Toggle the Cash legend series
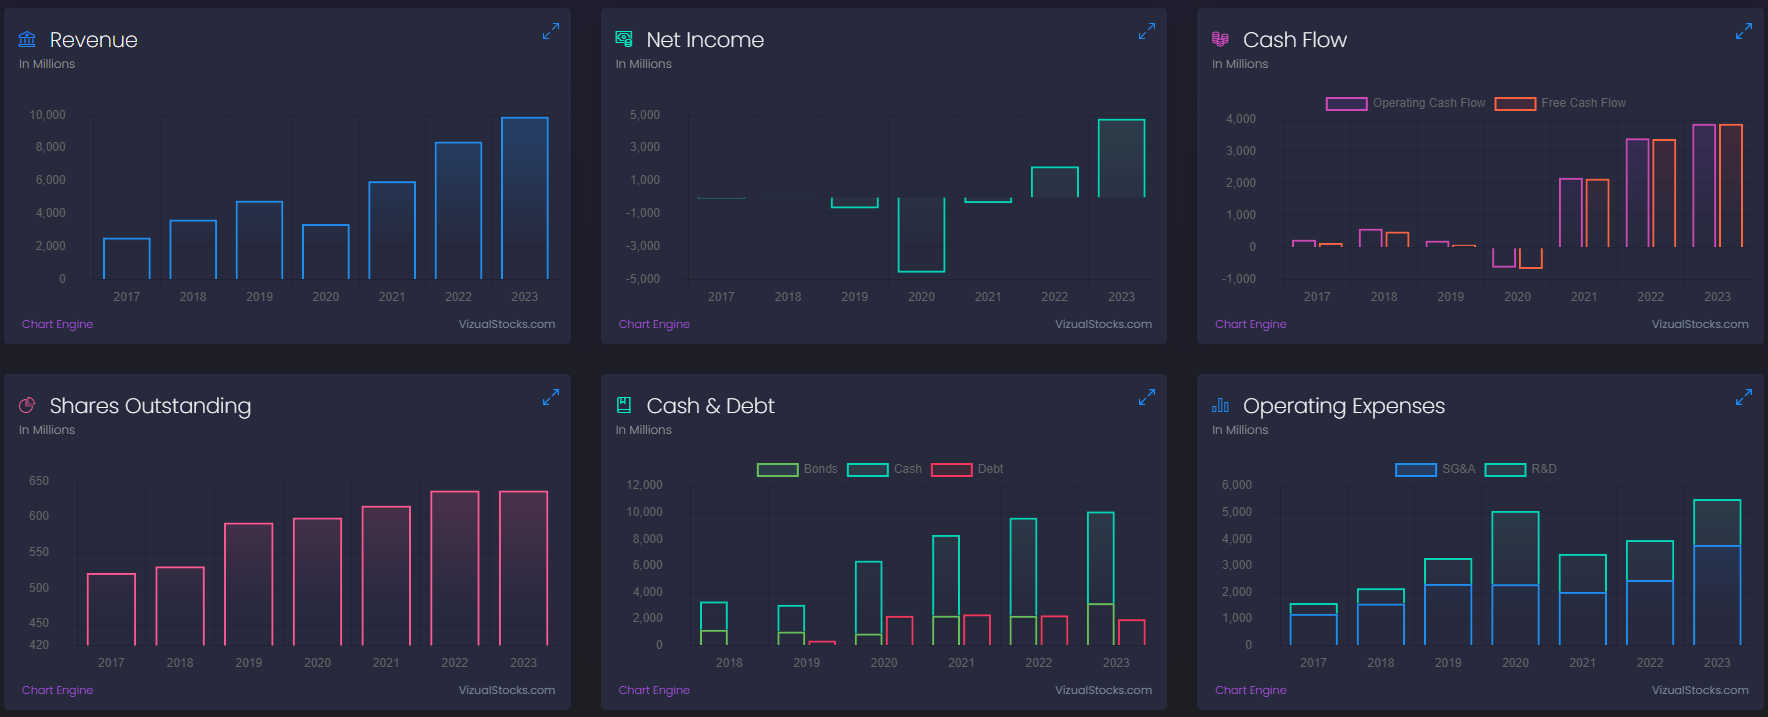Screen dimensions: 1768x717 [x=885, y=469]
